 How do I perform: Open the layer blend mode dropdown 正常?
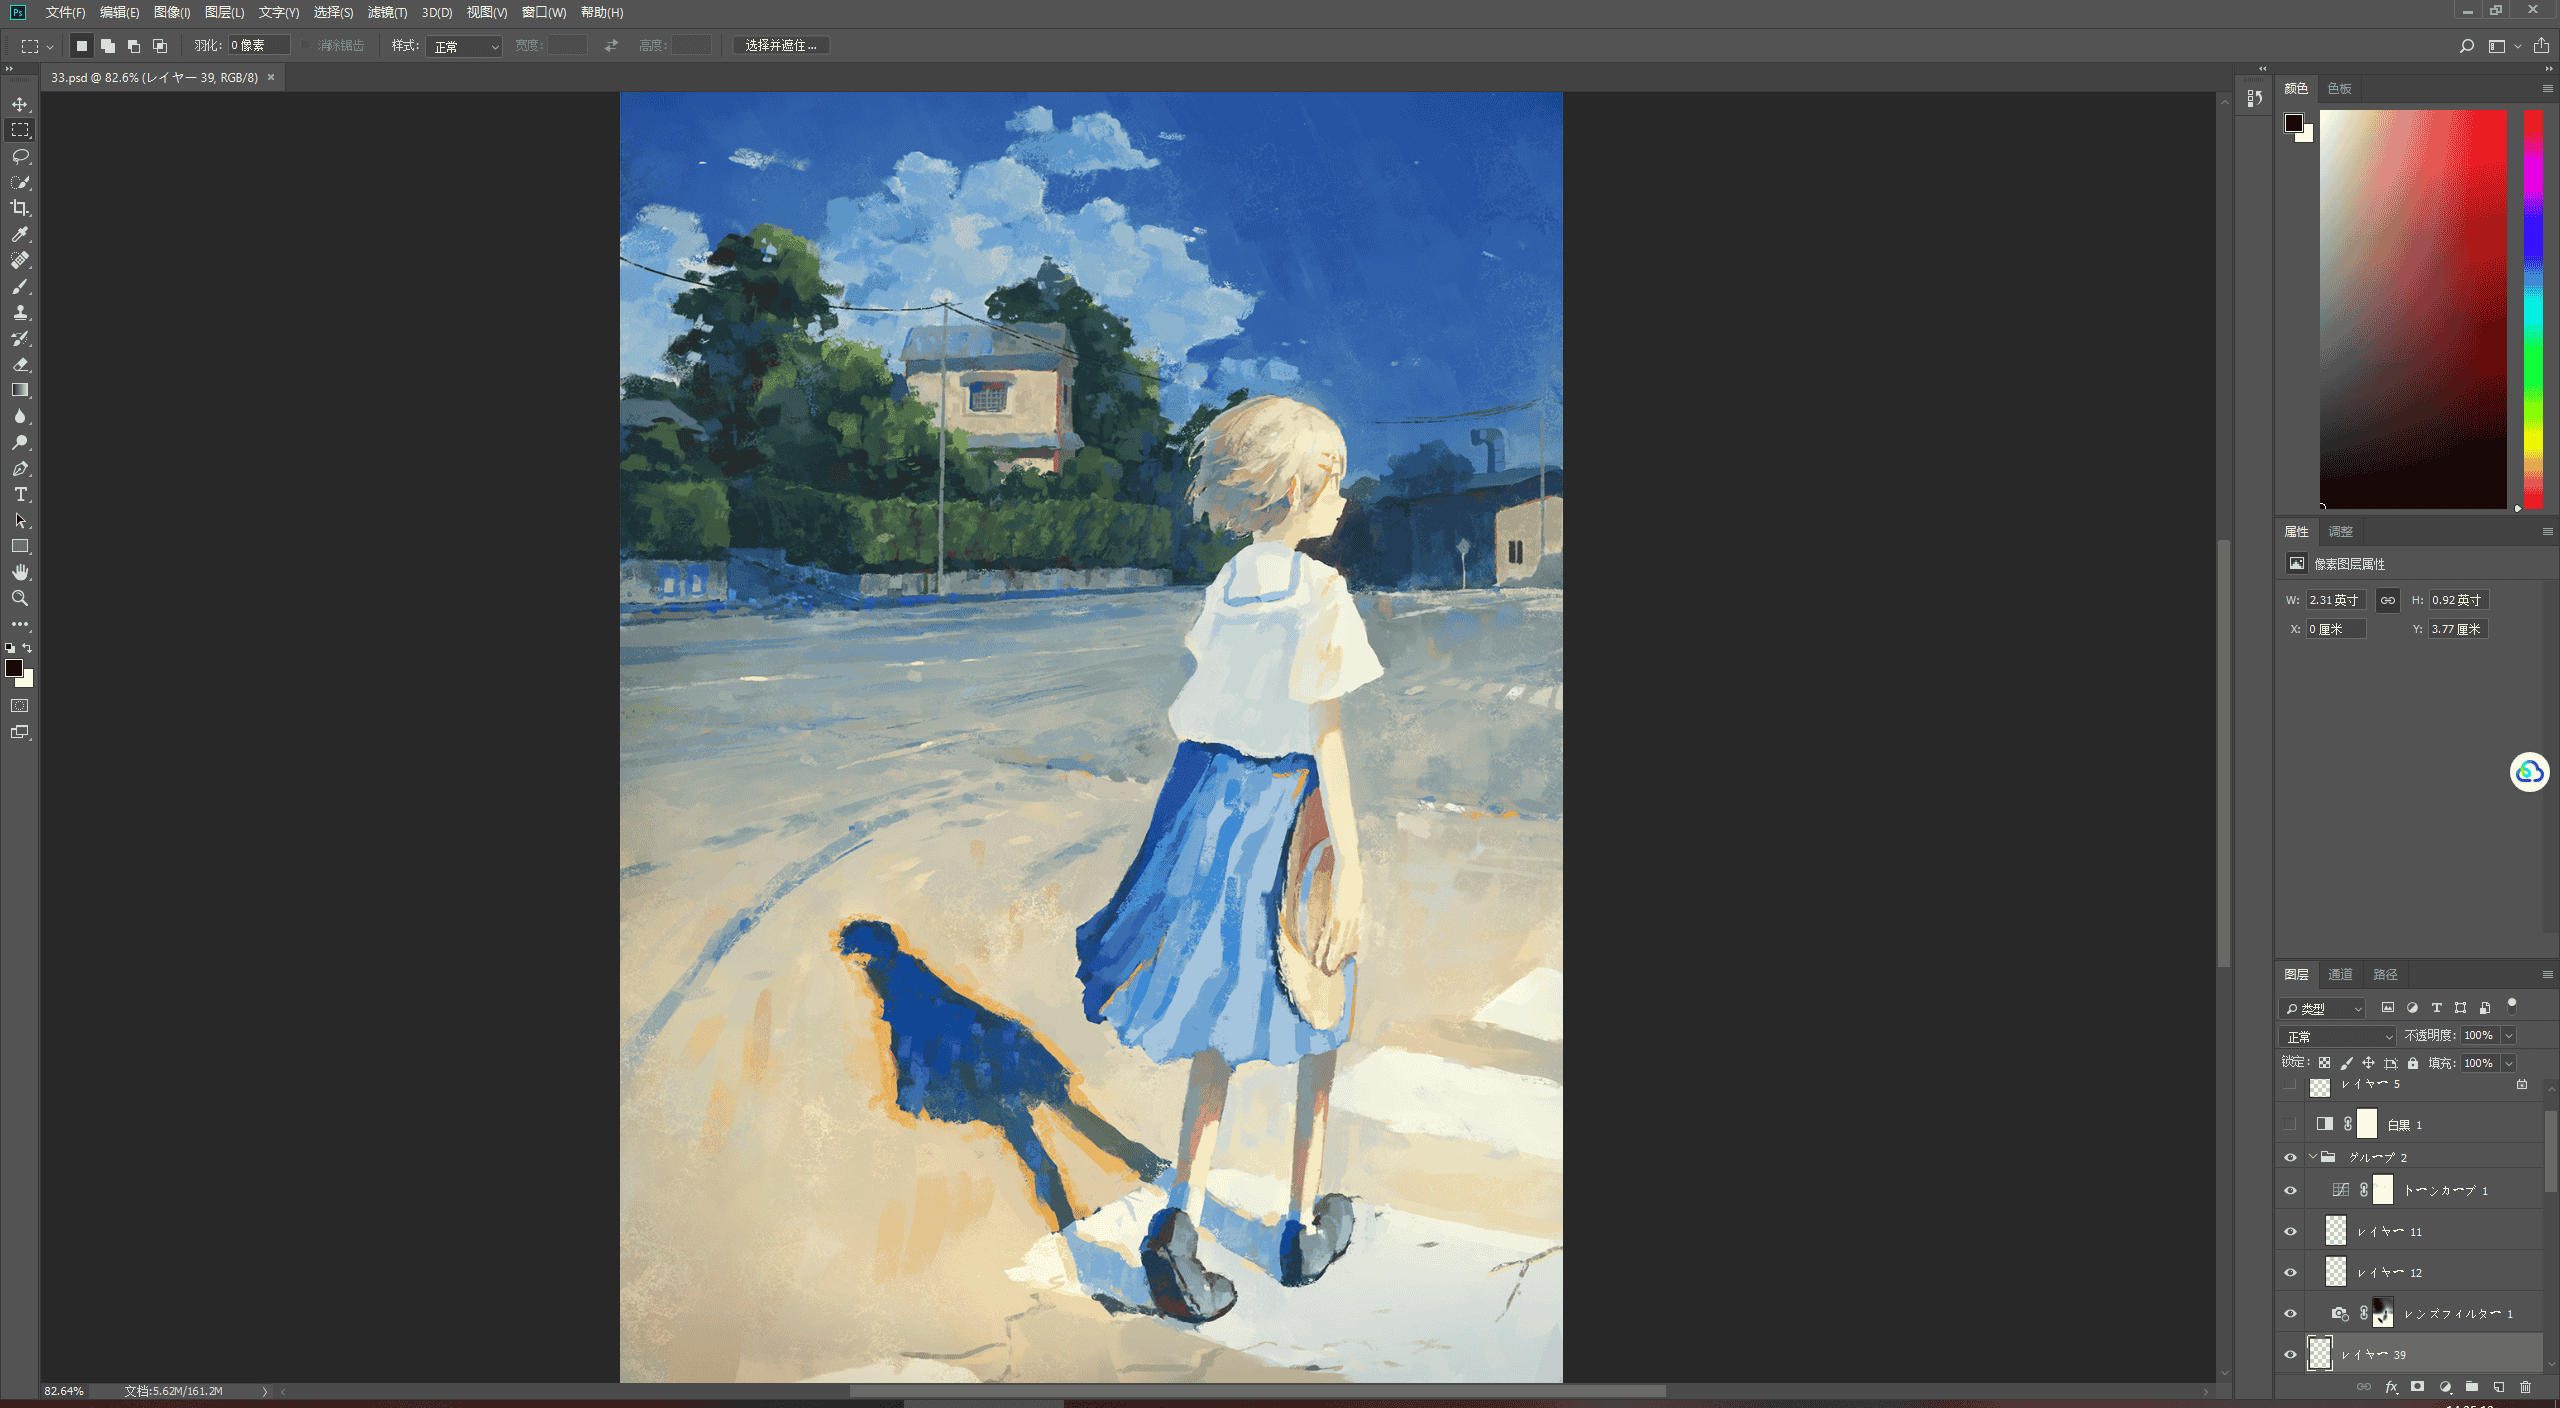(2337, 1036)
